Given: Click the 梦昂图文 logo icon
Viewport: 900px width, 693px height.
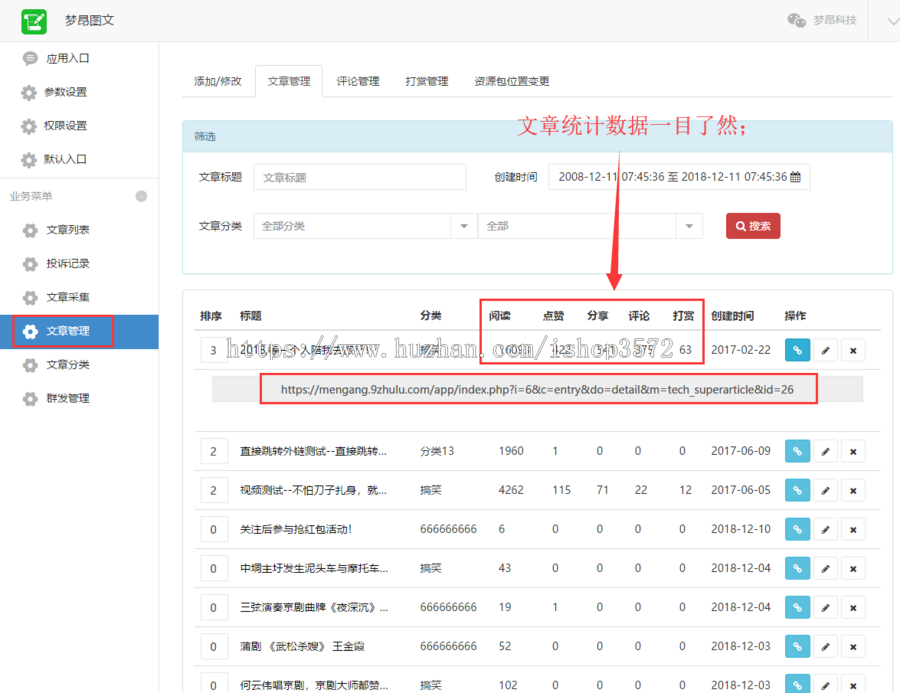Looking at the screenshot, I should tap(33, 20).
